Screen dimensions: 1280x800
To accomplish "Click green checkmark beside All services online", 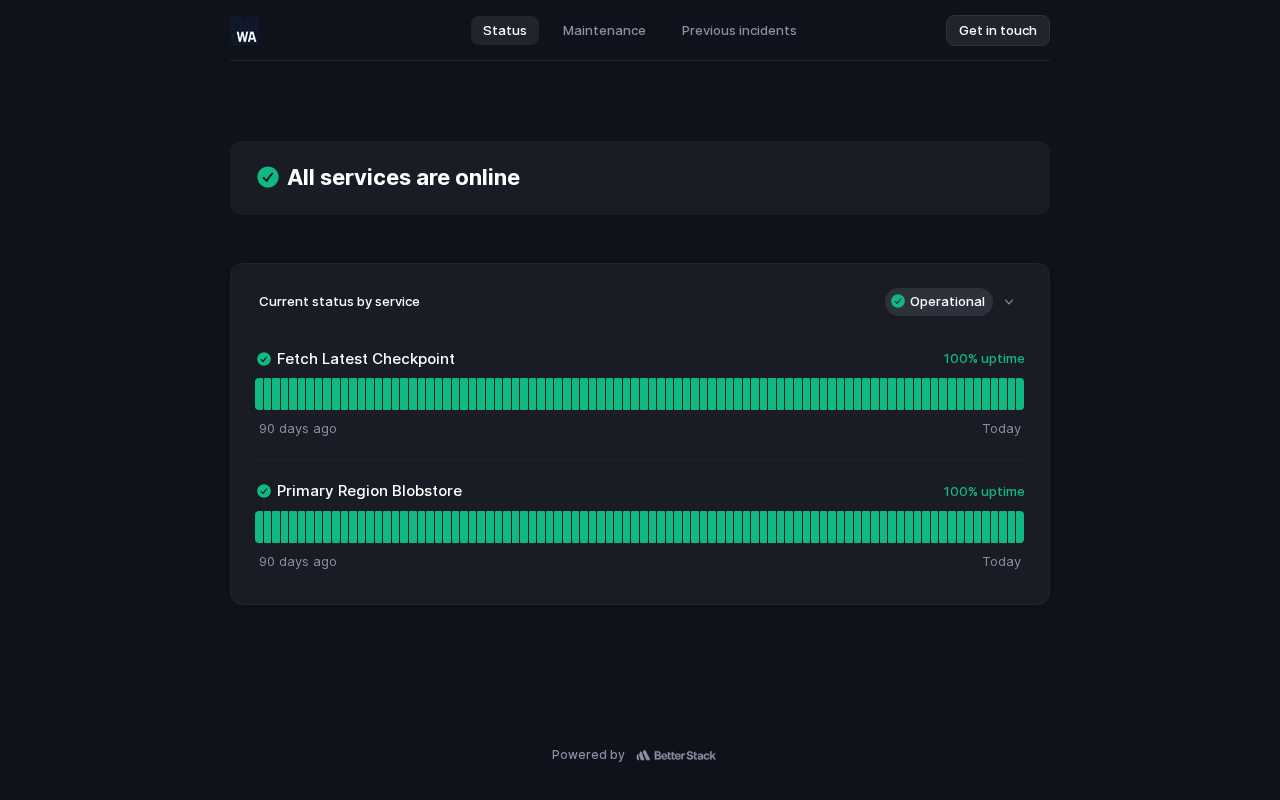I will click(x=268, y=177).
